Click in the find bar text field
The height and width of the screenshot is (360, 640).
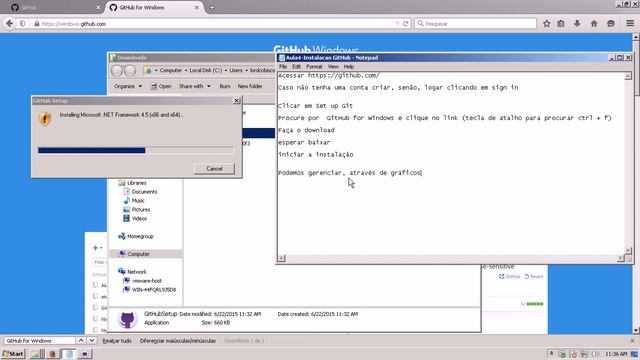point(40,340)
